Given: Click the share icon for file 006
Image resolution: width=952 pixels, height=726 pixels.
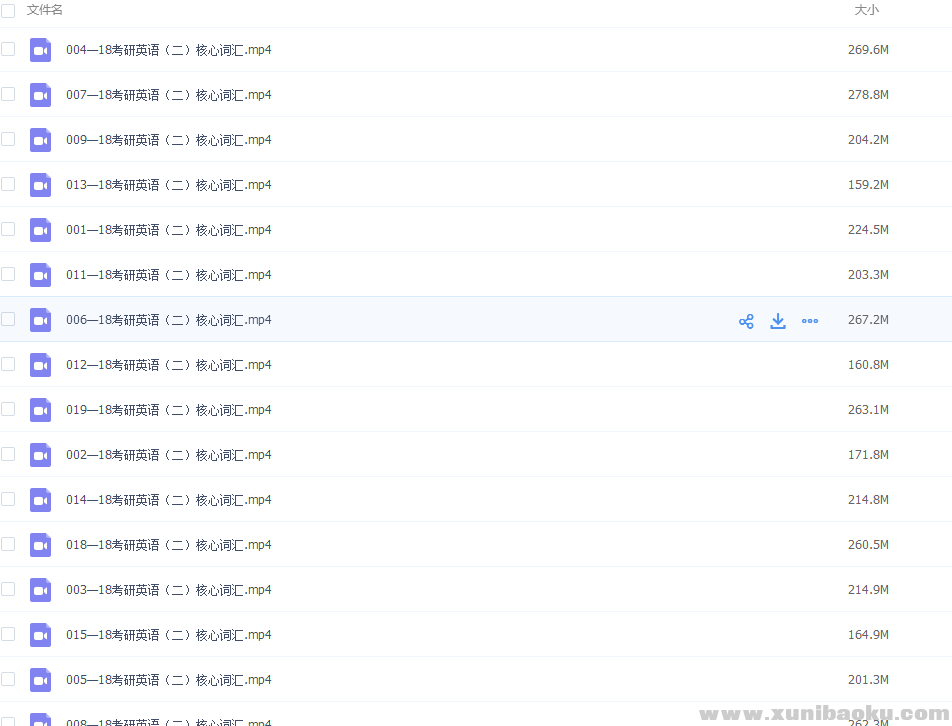Looking at the screenshot, I should (746, 321).
